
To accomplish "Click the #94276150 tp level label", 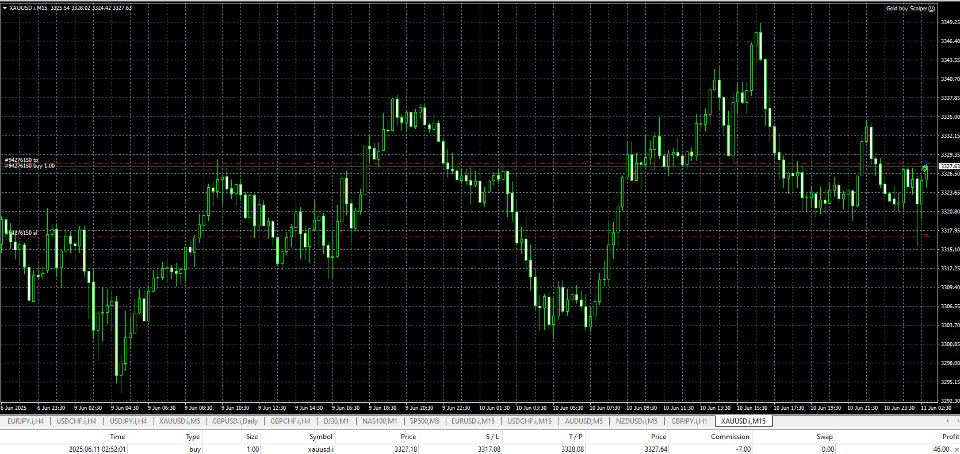I will [21, 161].
